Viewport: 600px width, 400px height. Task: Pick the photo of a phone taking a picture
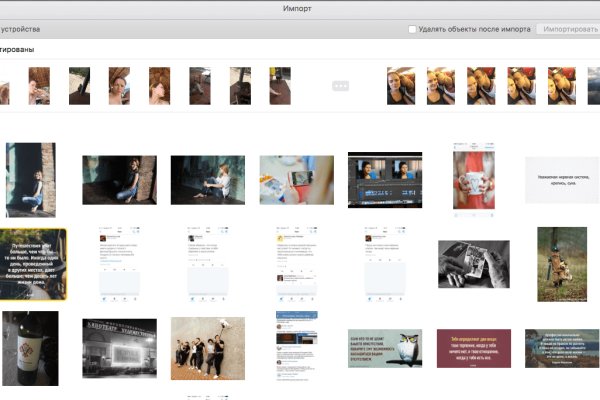297,180
